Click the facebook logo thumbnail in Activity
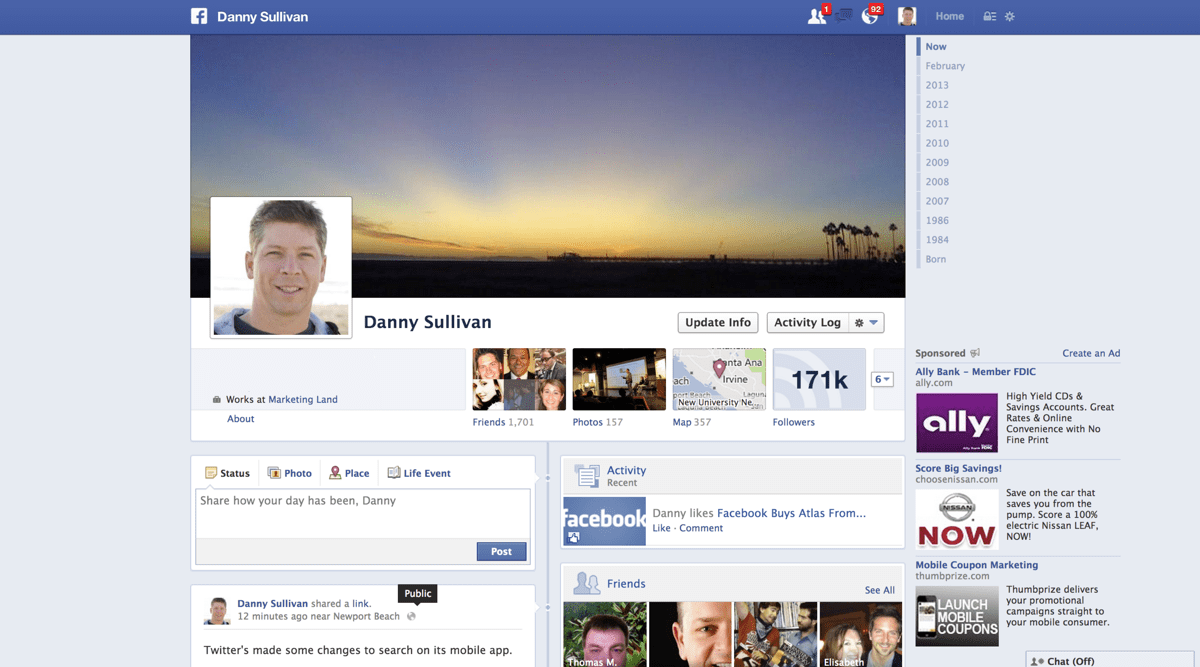 click(x=604, y=521)
